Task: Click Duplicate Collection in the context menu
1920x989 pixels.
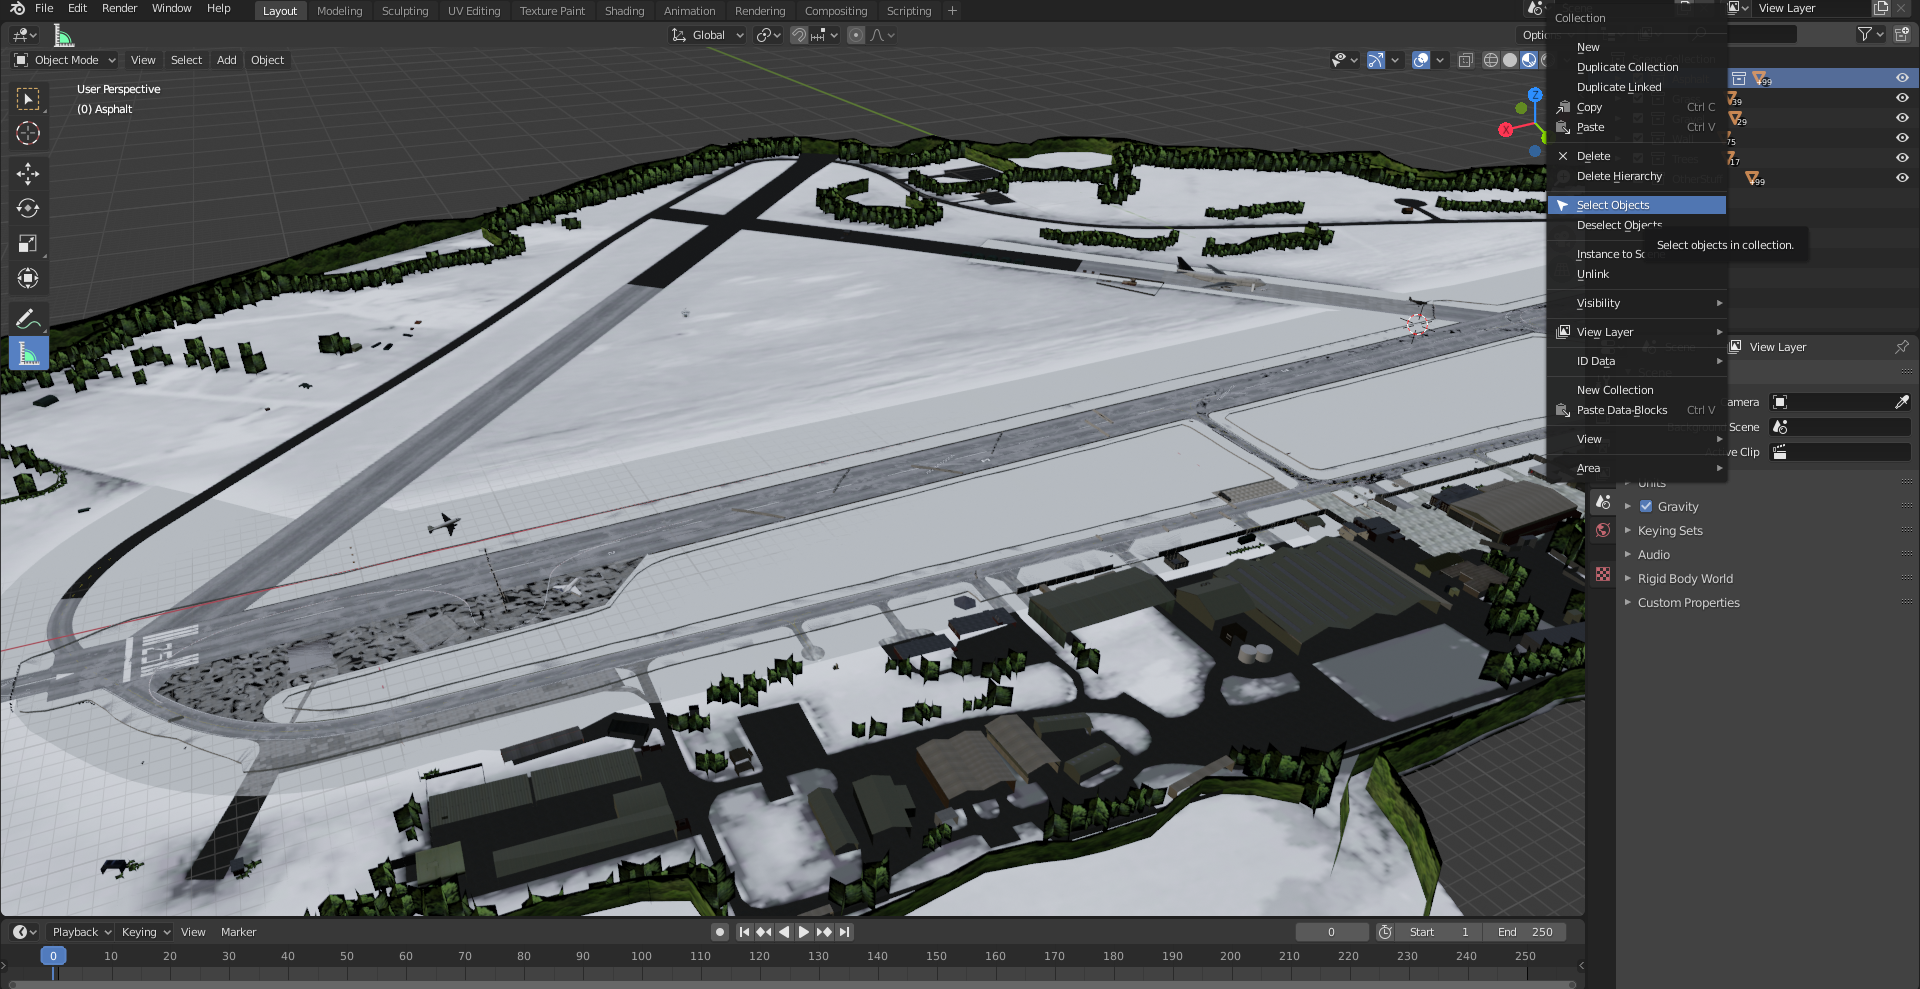Action: click(x=1627, y=67)
